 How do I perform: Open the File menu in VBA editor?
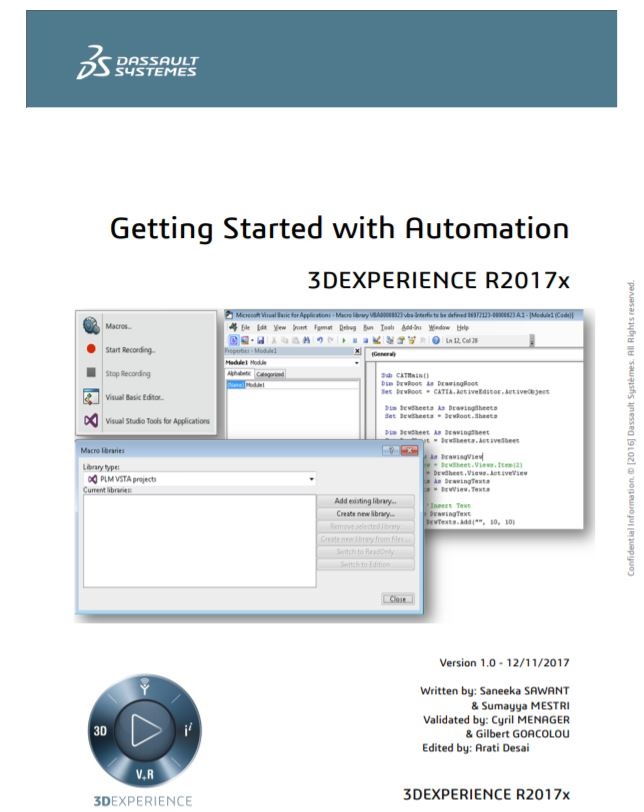point(245,327)
